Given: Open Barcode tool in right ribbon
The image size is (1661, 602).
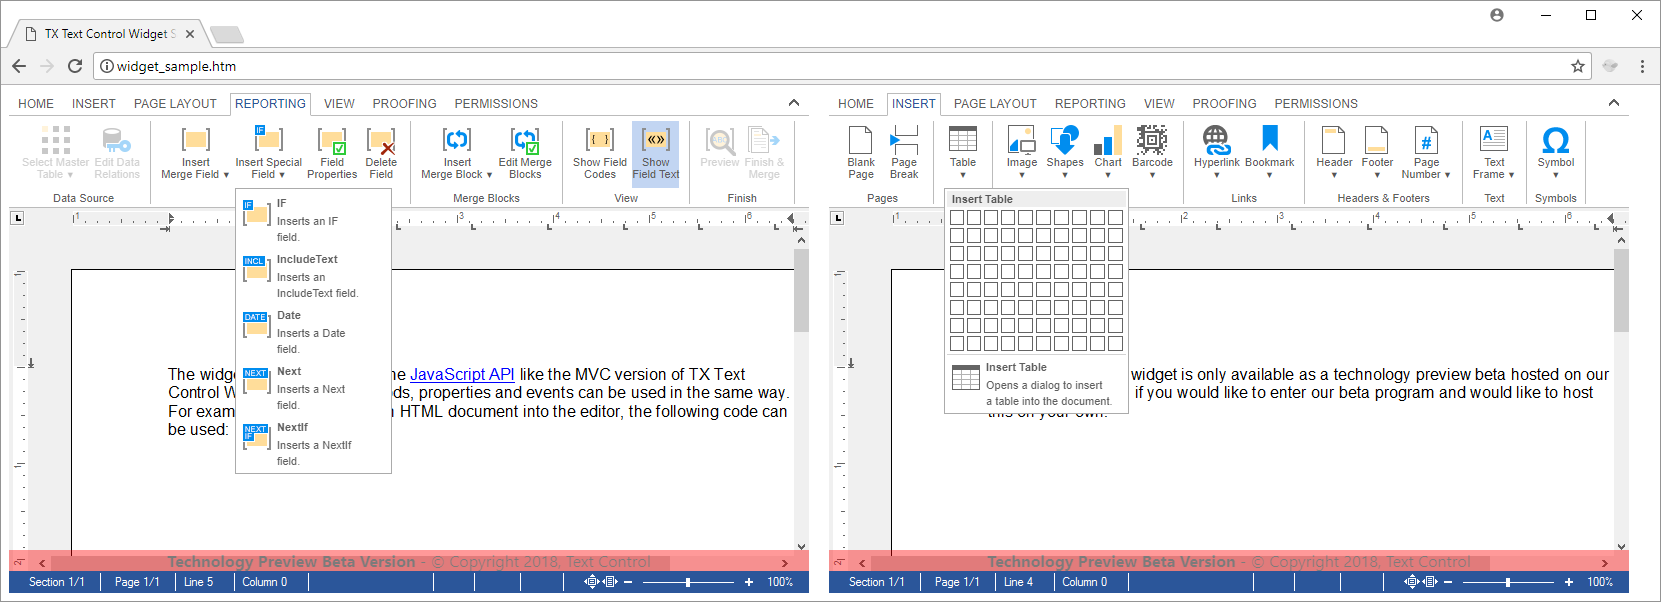Looking at the screenshot, I should 1152,152.
